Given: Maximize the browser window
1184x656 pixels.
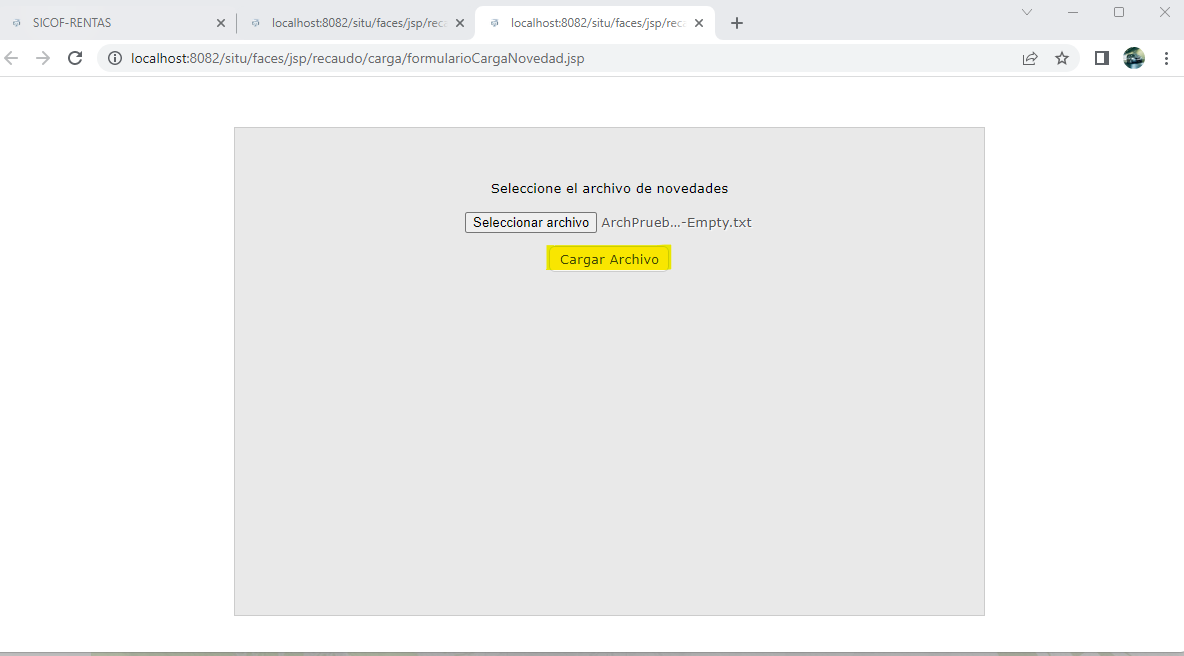Looking at the screenshot, I should point(1119,12).
